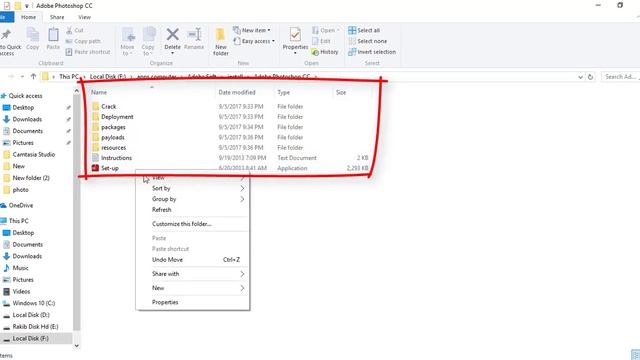This screenshot has width=640, height=360.
Task: Click the History icon in Open group
Action: pos(315,52)
